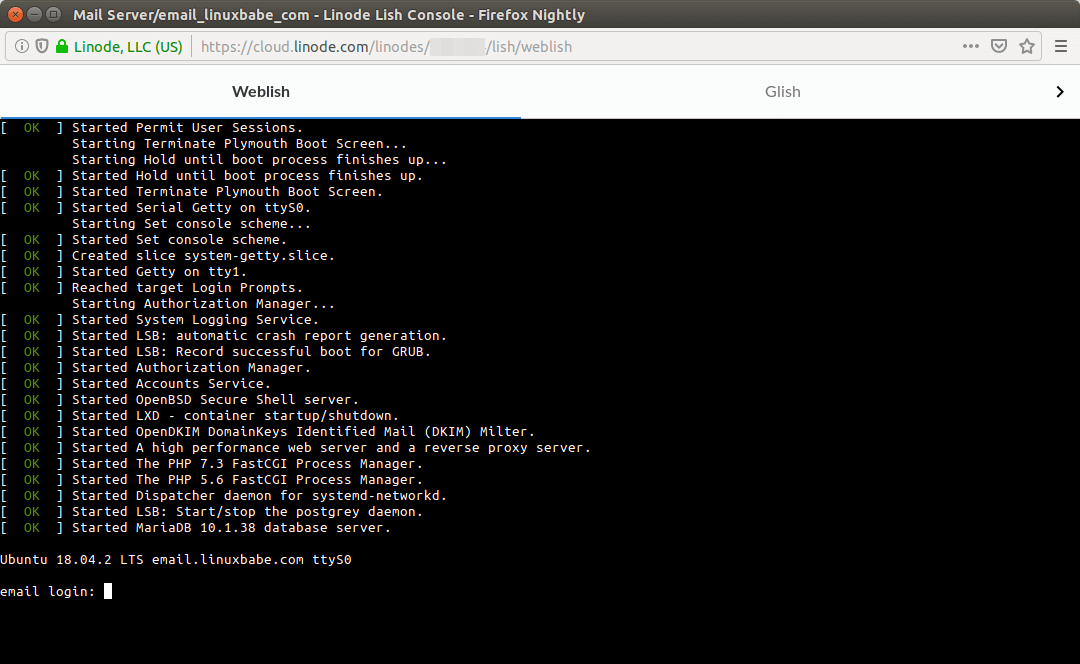Click the green padlock security icon

click(61, 46)
